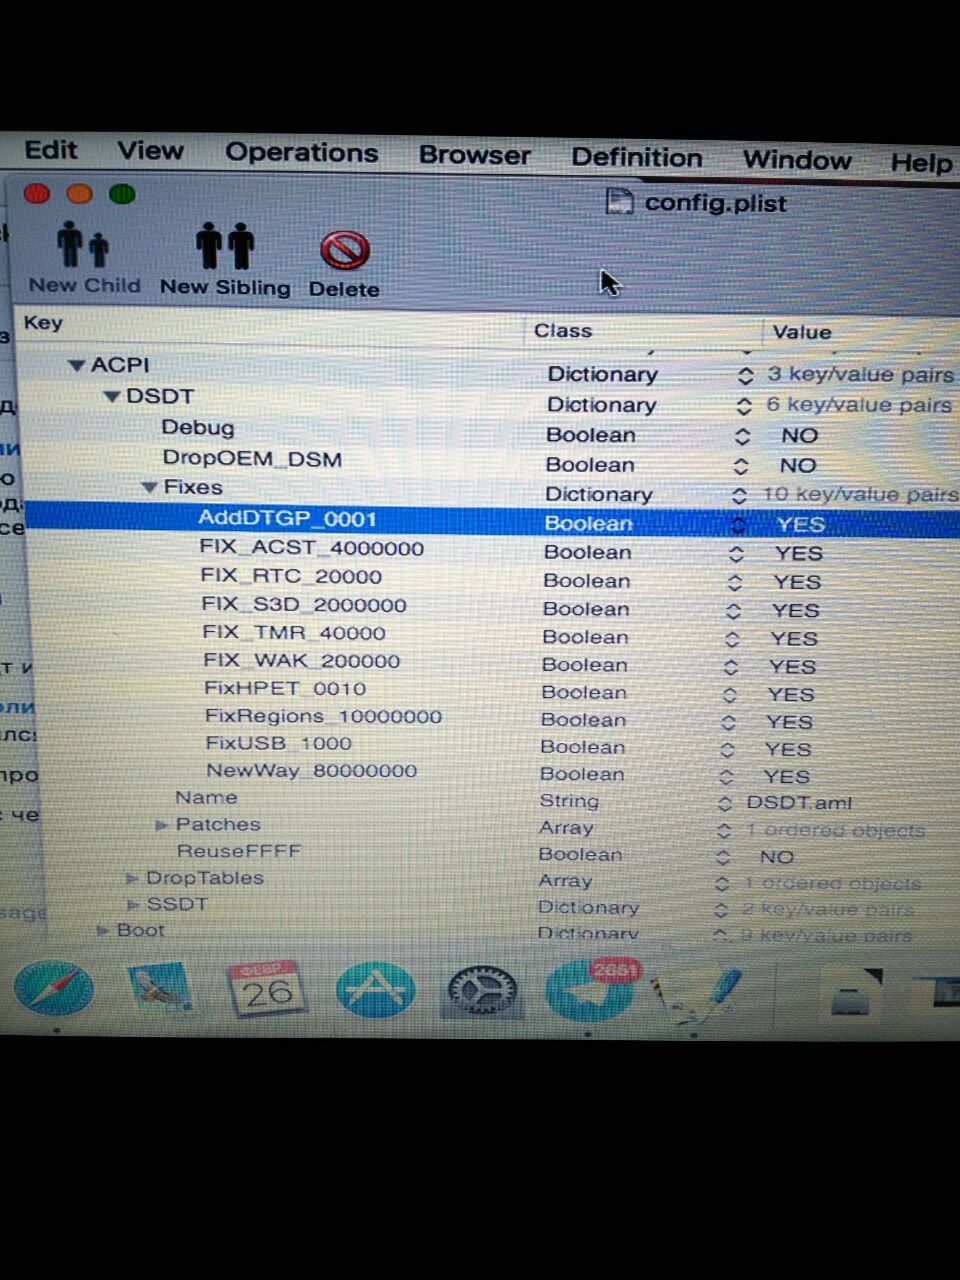Open the Edit menu

[51, 150]
